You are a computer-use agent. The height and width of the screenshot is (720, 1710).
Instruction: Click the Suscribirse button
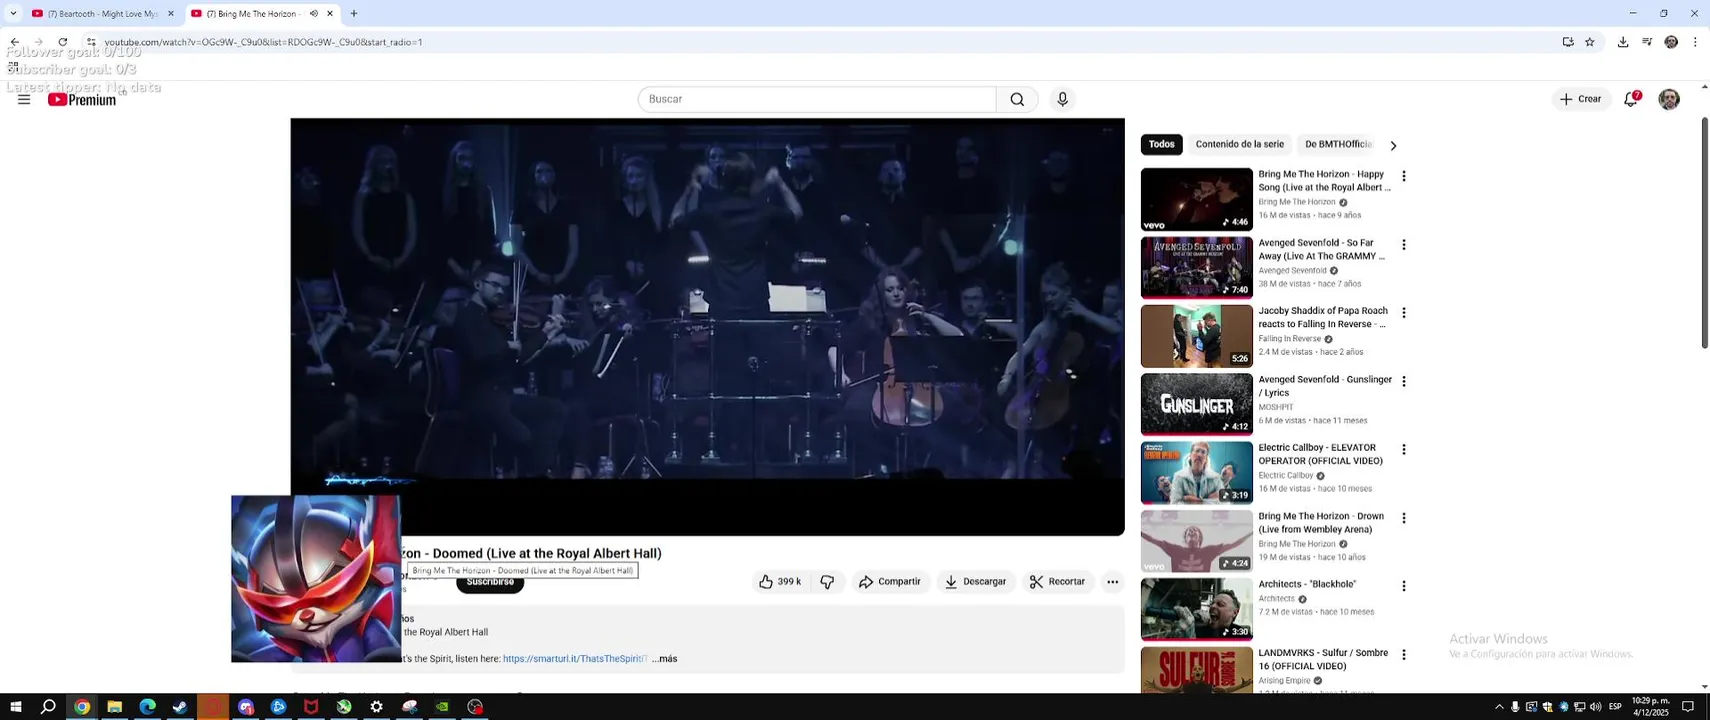tap(490, 583)
